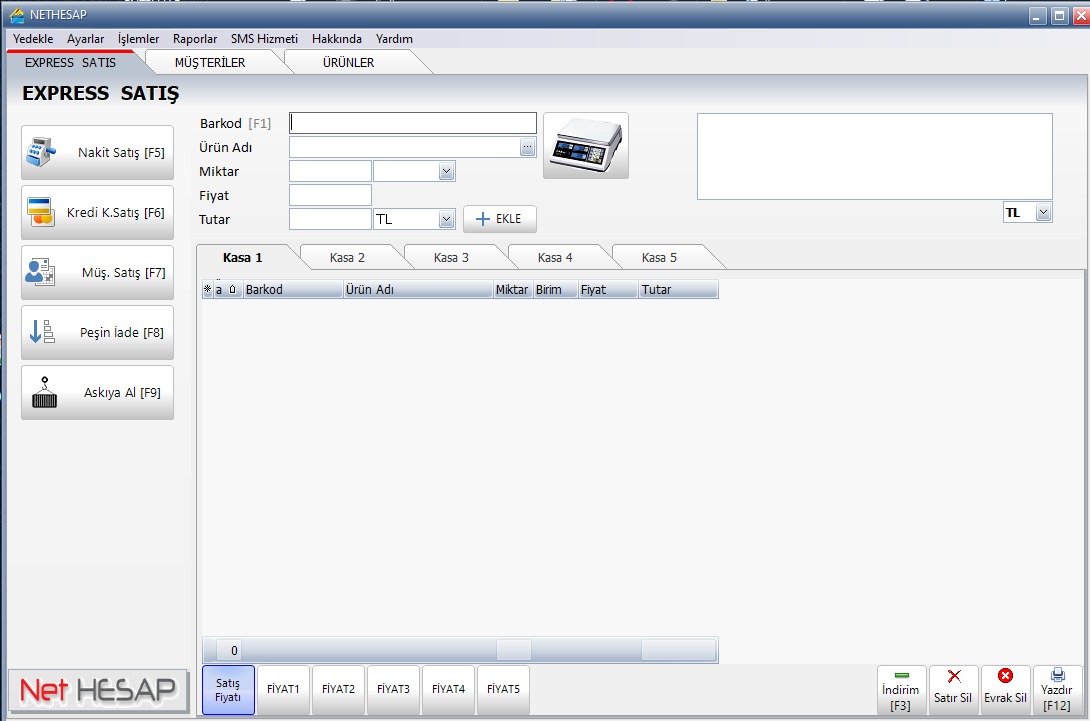Click the Peşin İade return arrow icon
This screenshot has height=721, width=1090.
41,332
